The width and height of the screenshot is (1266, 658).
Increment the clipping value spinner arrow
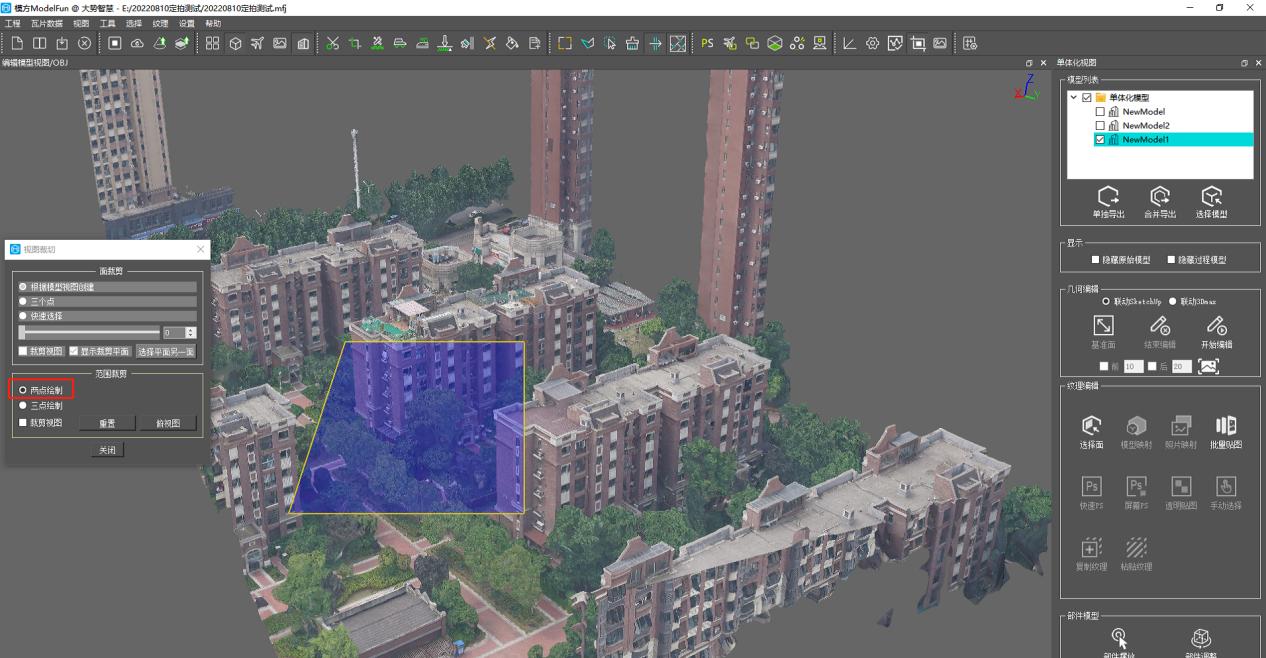[191, 329]
